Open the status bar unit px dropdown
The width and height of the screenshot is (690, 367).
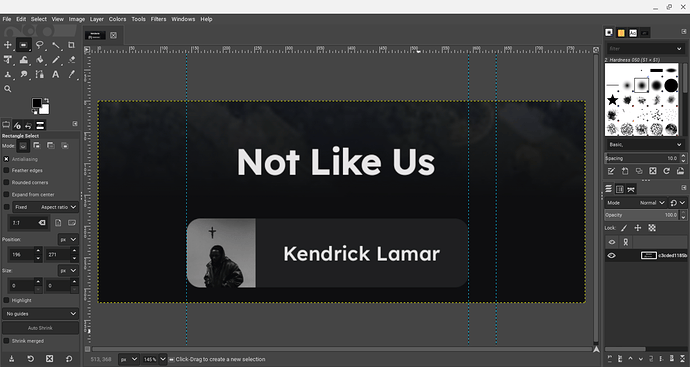pyautogui.click(x=128, y=359)
